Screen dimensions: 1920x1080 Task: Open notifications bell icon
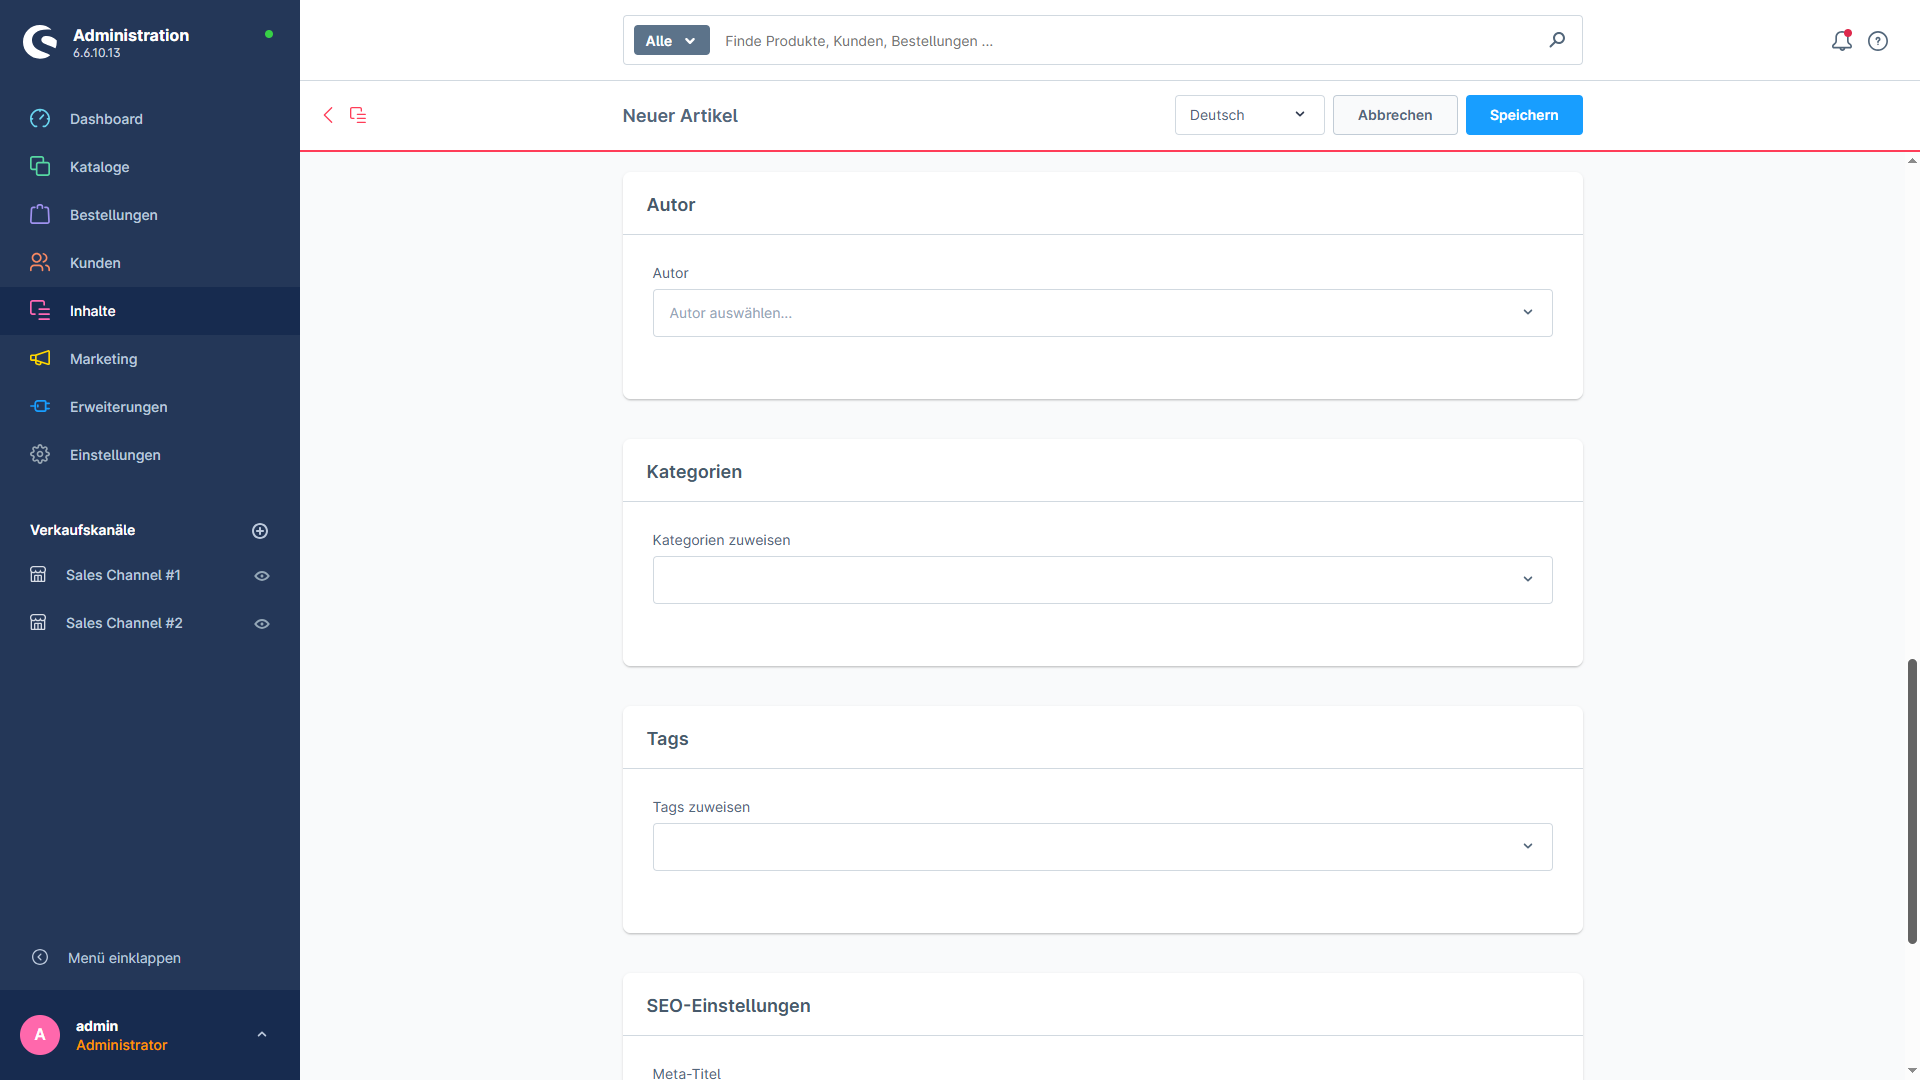[x=1842, y=41]
